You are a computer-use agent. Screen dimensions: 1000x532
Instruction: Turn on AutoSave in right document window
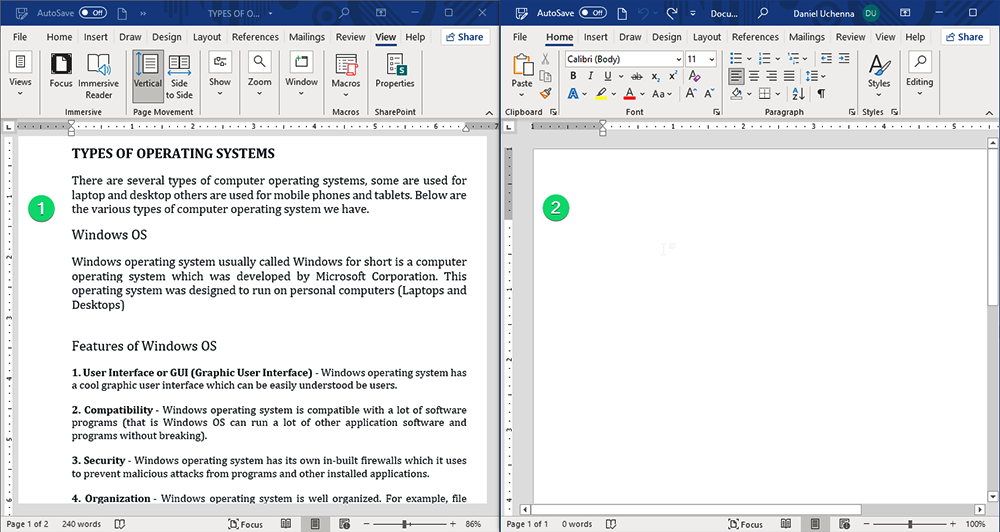592,13
